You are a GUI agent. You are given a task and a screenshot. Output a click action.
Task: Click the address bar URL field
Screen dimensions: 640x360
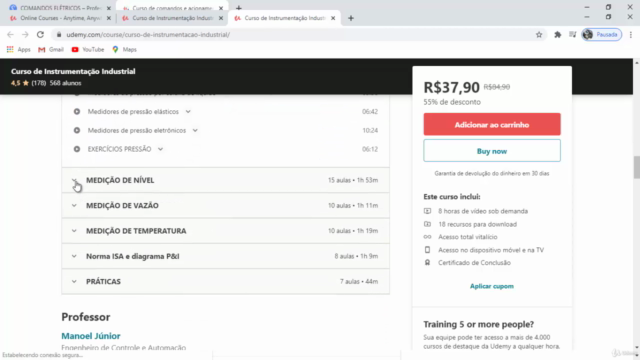pos(298,35)
